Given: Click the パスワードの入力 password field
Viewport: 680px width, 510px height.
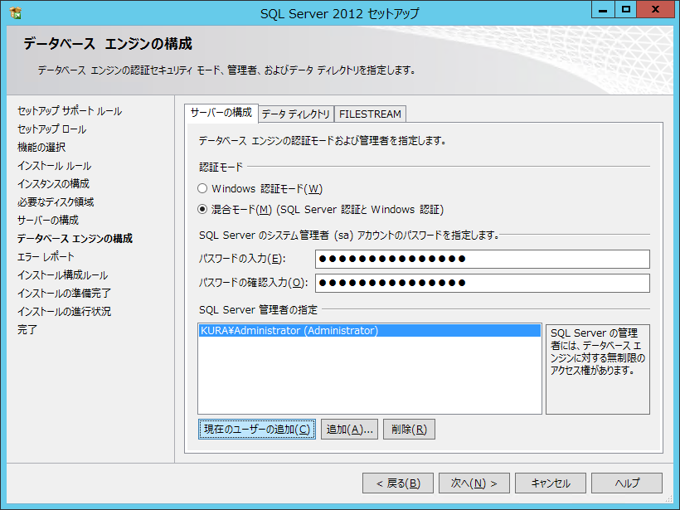Looking at the screenshot, I should 482,259.
